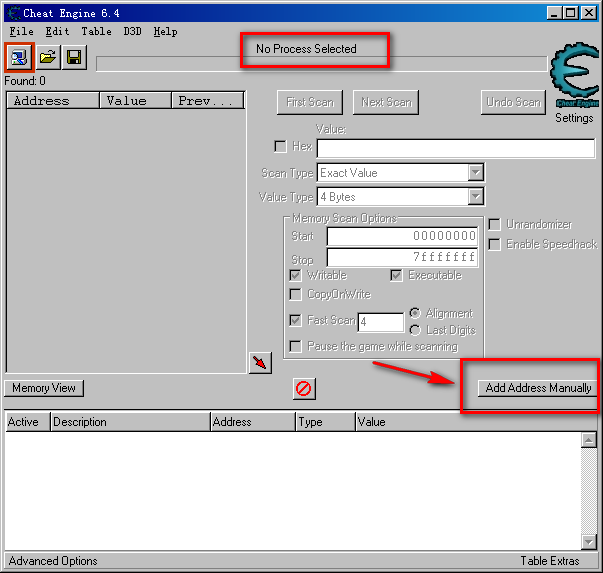This screenshot has height=573, width=603.
Task: Click the Prev... column header
Action: coord(208,101)
